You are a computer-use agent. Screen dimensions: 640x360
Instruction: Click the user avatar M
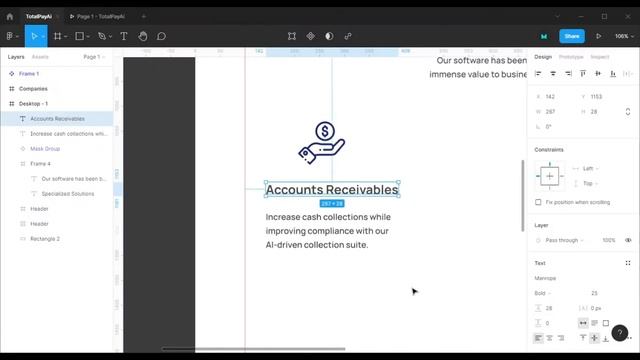coord(544,36)
